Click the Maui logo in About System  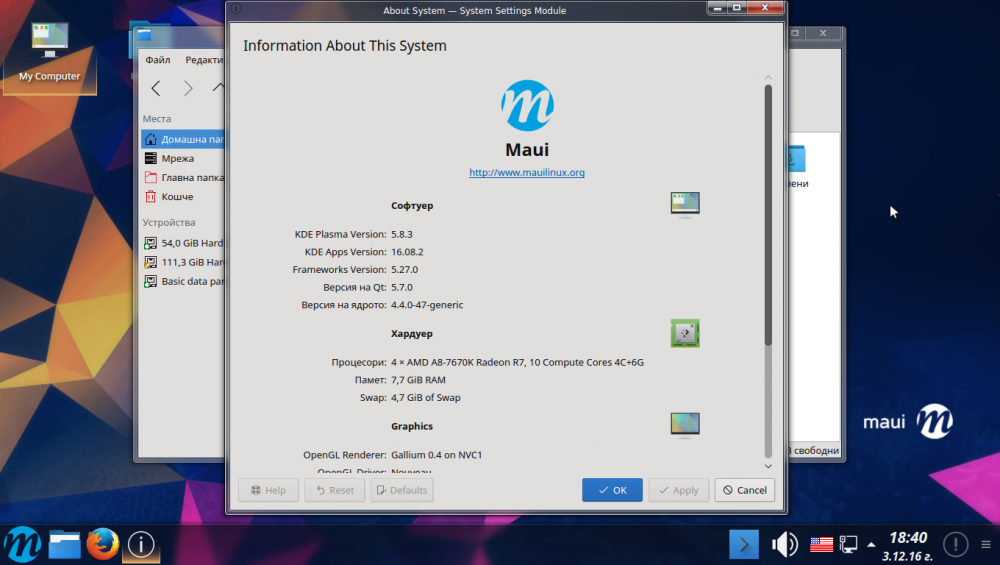coord(527,105)
